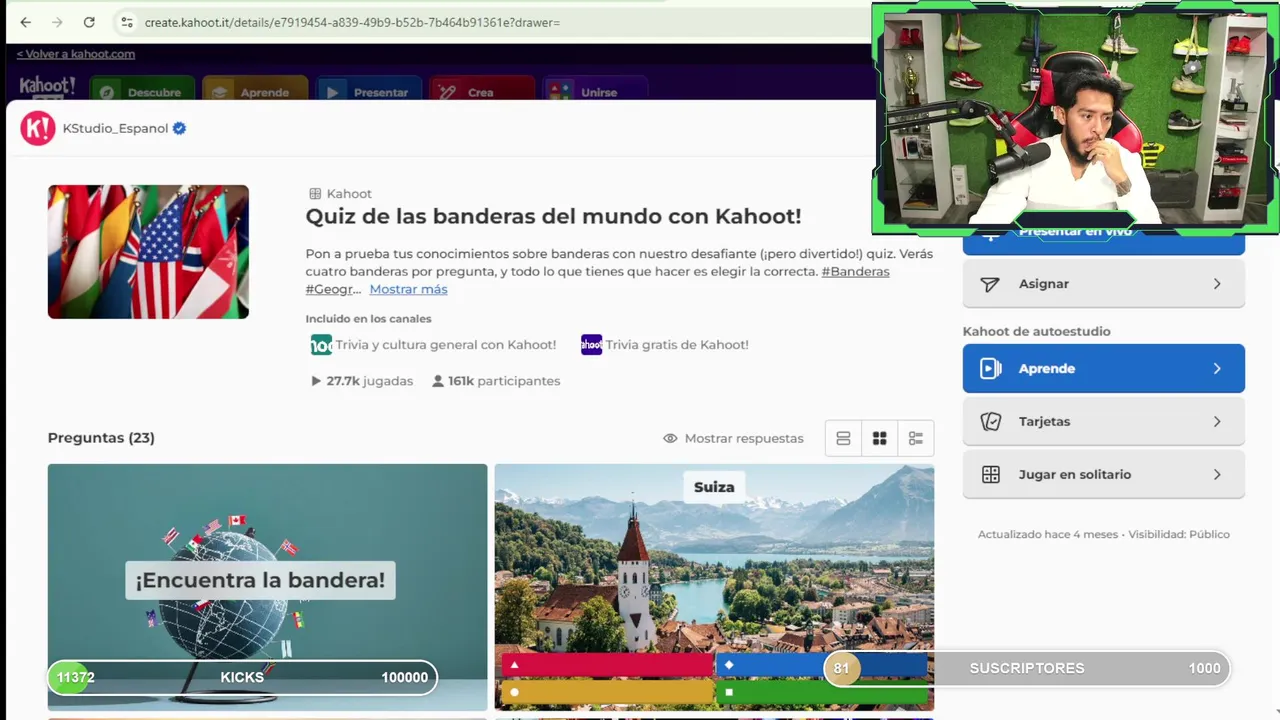Expand the blue Aprende chevron
The image size is (1280, 720).
tap(1217, 368)
